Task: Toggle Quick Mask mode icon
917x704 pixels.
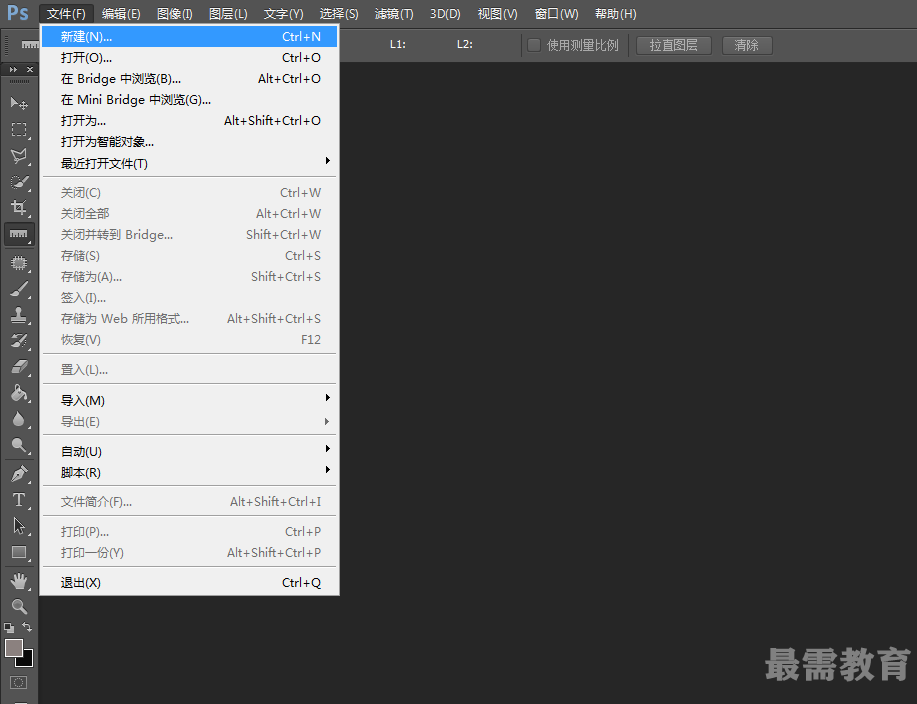Action: tap(18, 682)
